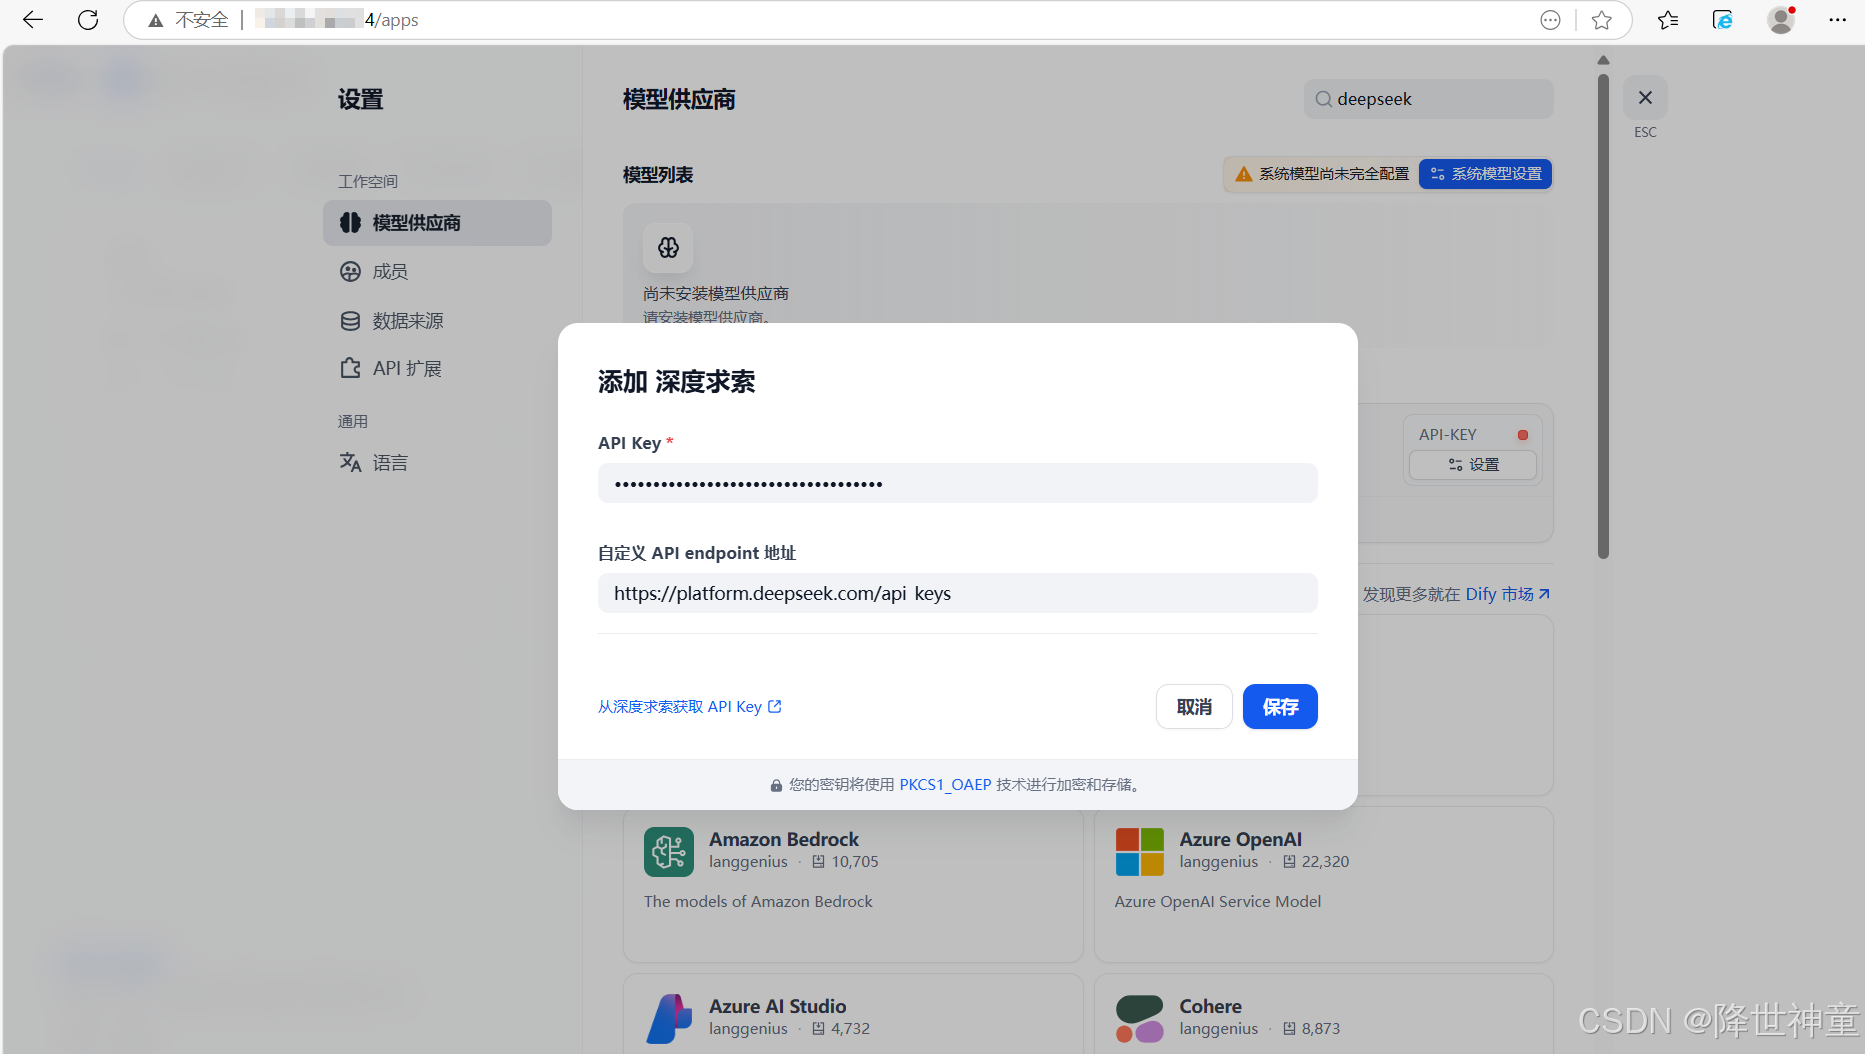1865x1054 pixels.
Task: Cancel the dialog via 取消
Action: coord(1194,706)
